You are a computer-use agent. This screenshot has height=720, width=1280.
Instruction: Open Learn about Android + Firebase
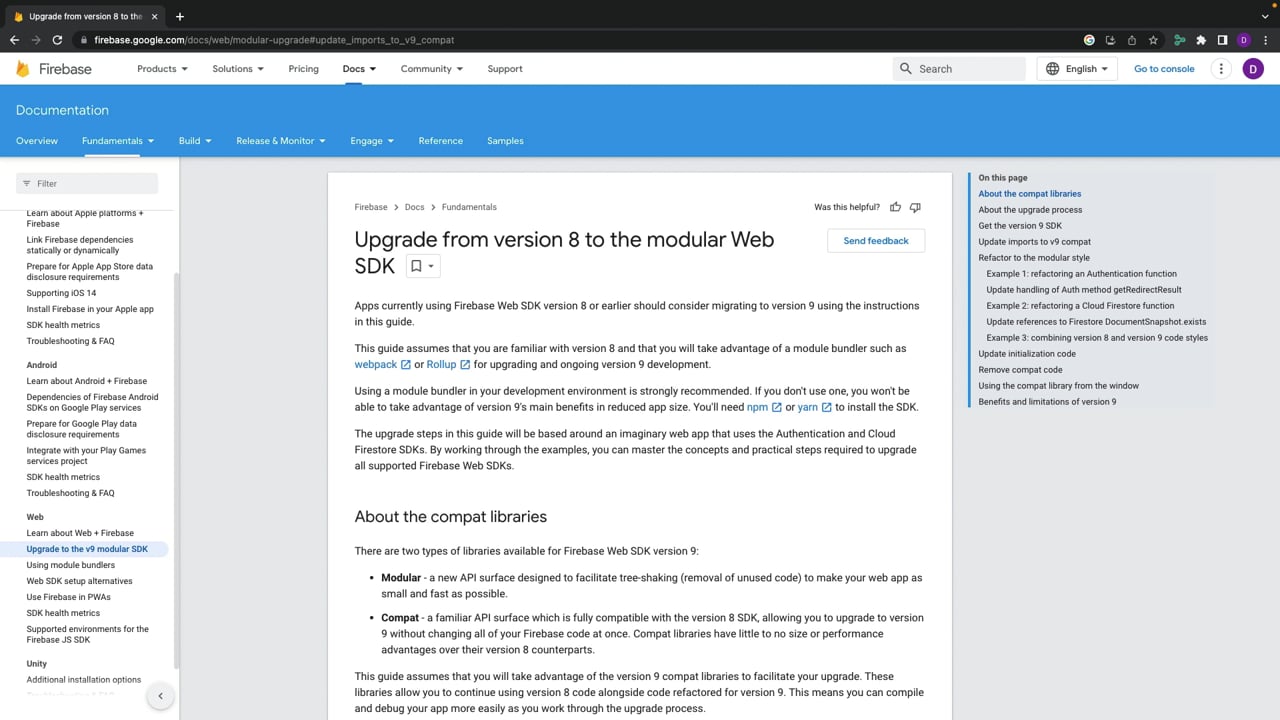[x=87, y=381]
